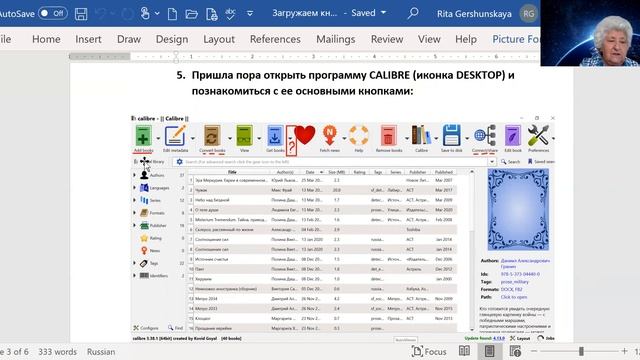This screenshot has height=360, width=640.
Task: Open the Layout ribbon tab
Action: tap(219, 39)
